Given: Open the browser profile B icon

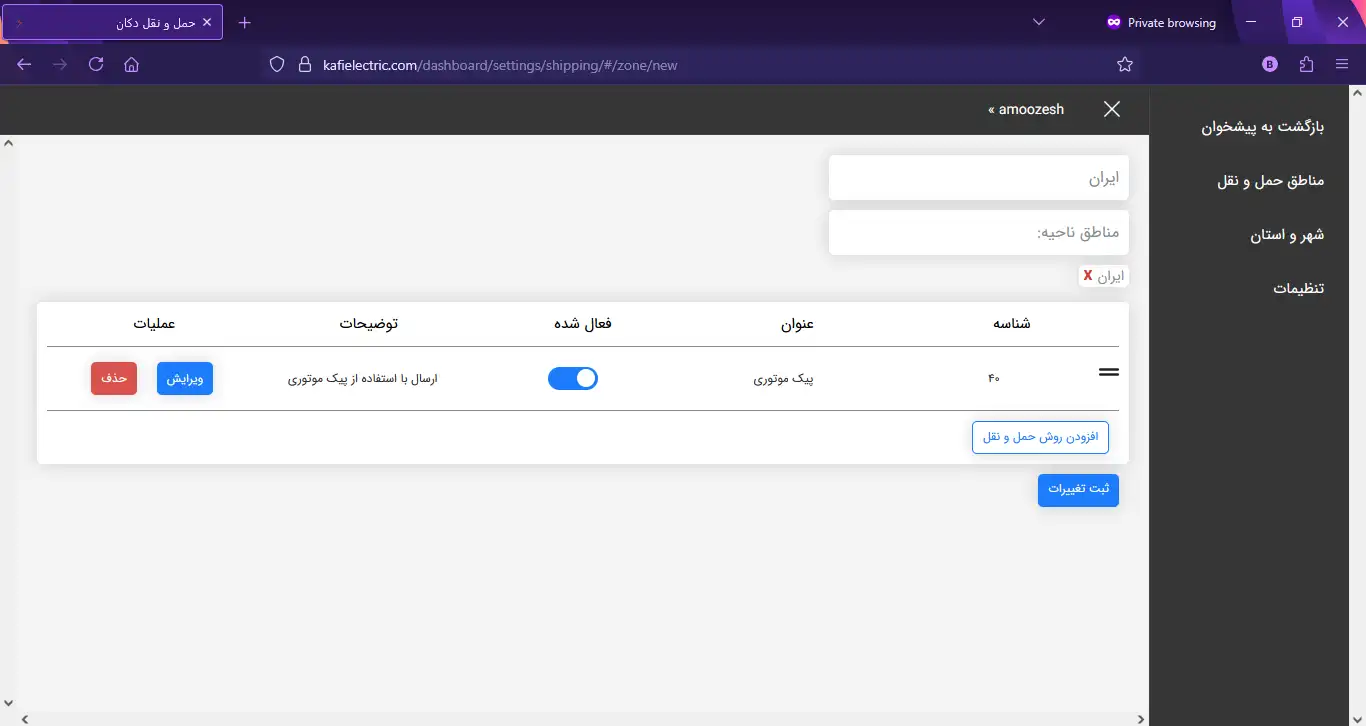Looking at the screenshot, I should [x=1269, y=64].
